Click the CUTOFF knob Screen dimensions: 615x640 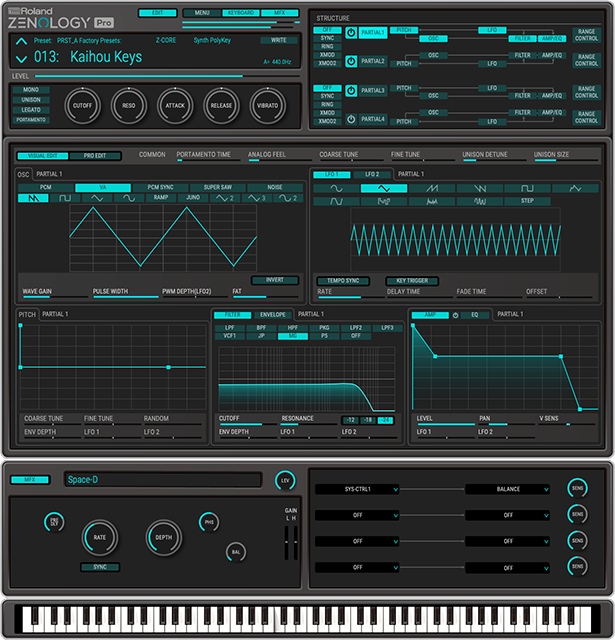[x=85, y=105]
